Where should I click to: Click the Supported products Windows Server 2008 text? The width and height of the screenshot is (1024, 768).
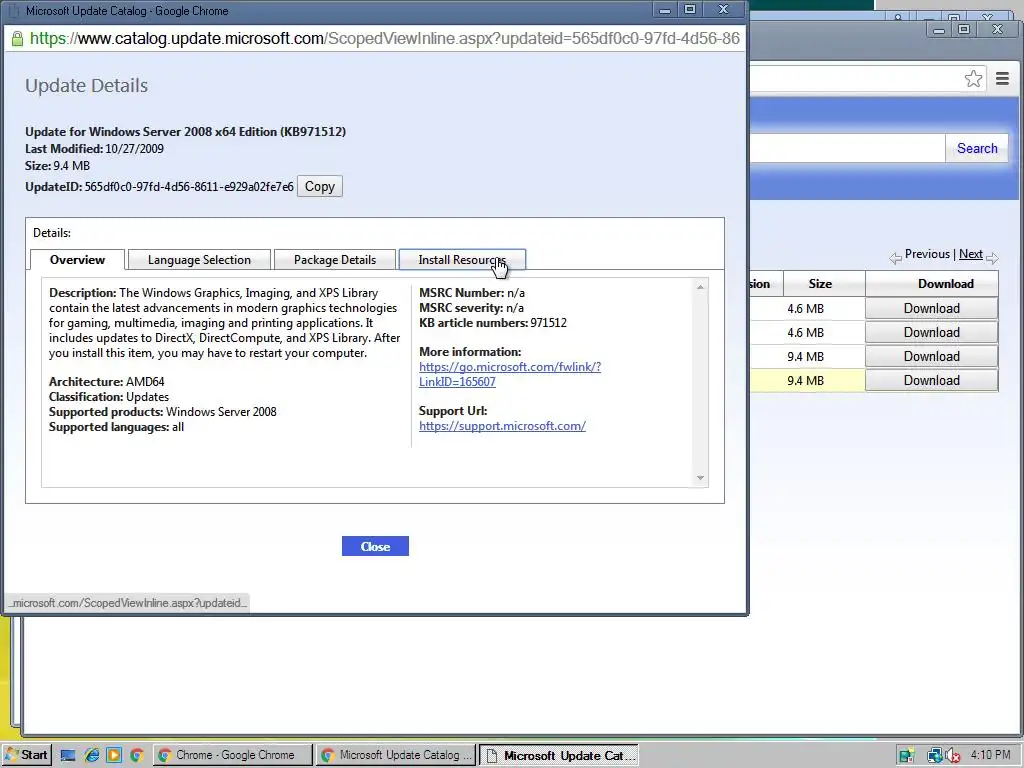pyautogui.click(x=221, y=411)
